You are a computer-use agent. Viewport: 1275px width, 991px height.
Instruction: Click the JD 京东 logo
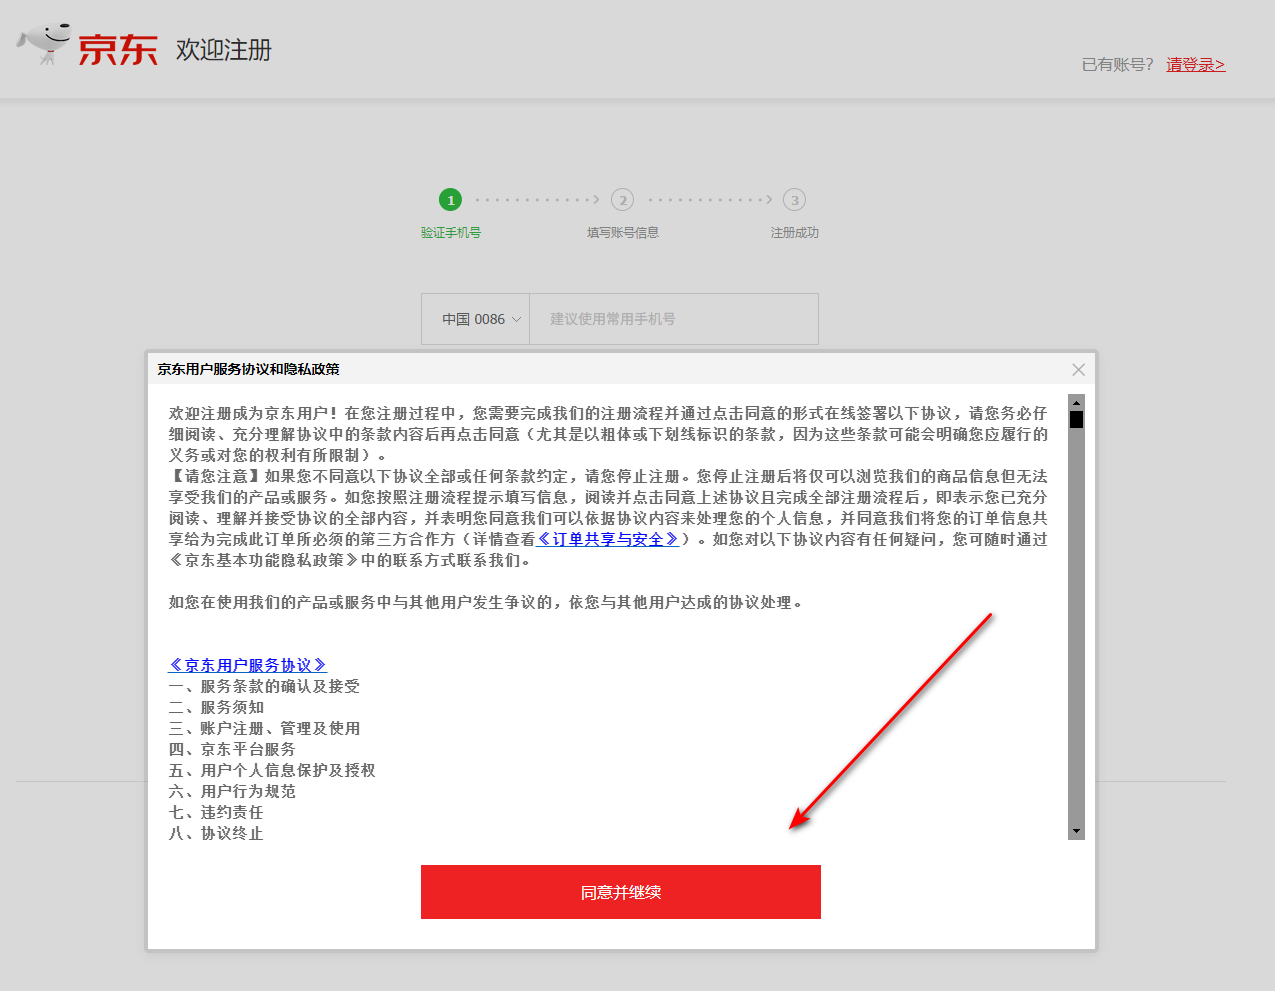[88, 46]
